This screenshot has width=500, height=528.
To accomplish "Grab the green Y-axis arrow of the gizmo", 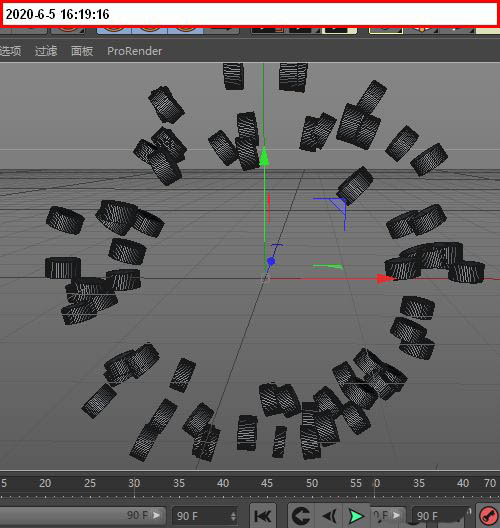I will (264, 157).
